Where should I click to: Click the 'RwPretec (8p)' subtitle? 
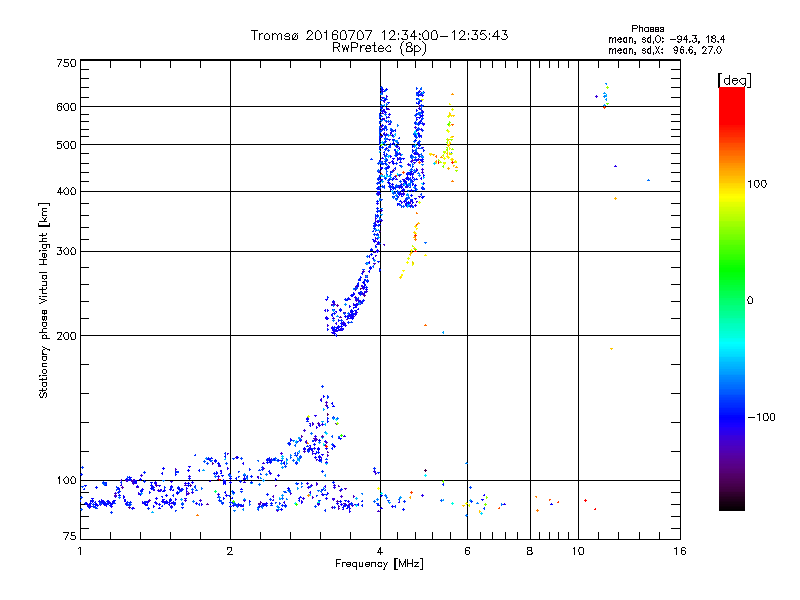379,48
